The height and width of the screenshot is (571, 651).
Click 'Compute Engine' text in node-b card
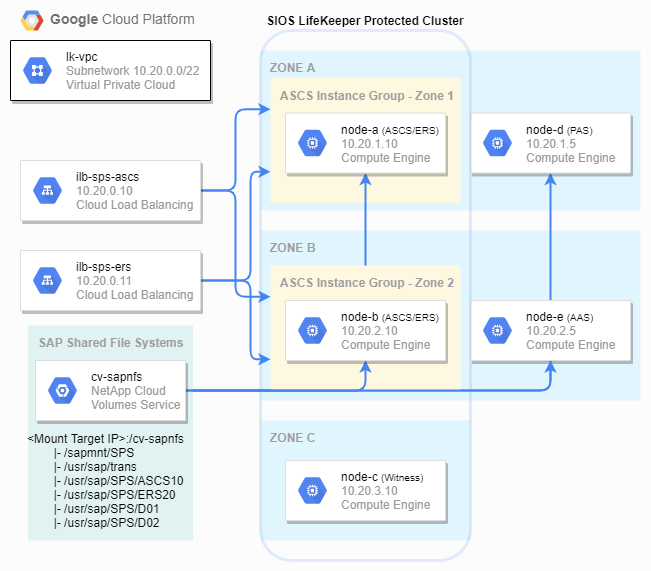[386, 345]
